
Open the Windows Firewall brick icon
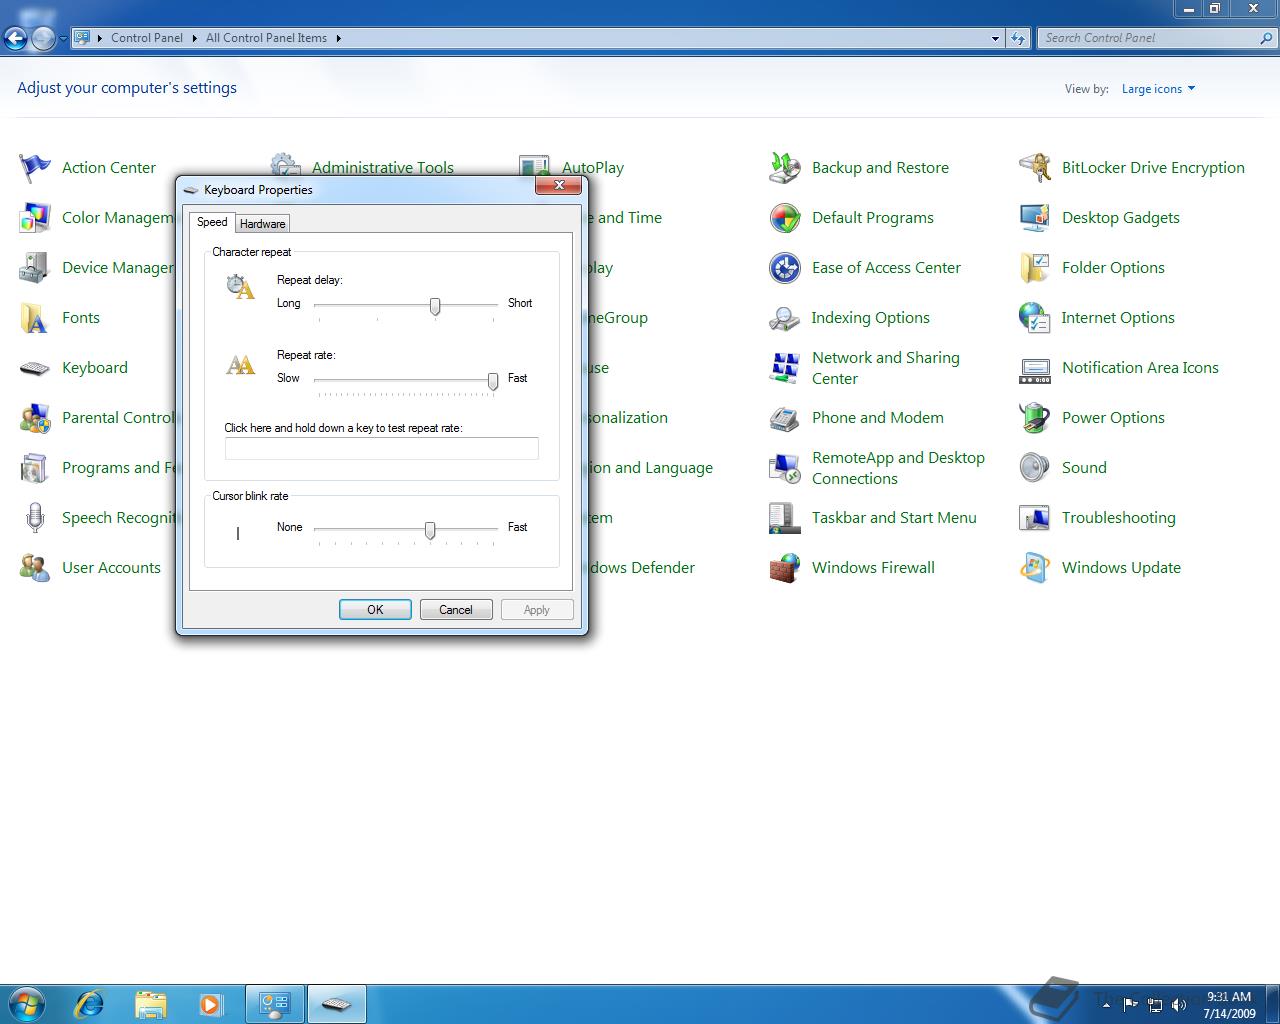tap(785, 568)
